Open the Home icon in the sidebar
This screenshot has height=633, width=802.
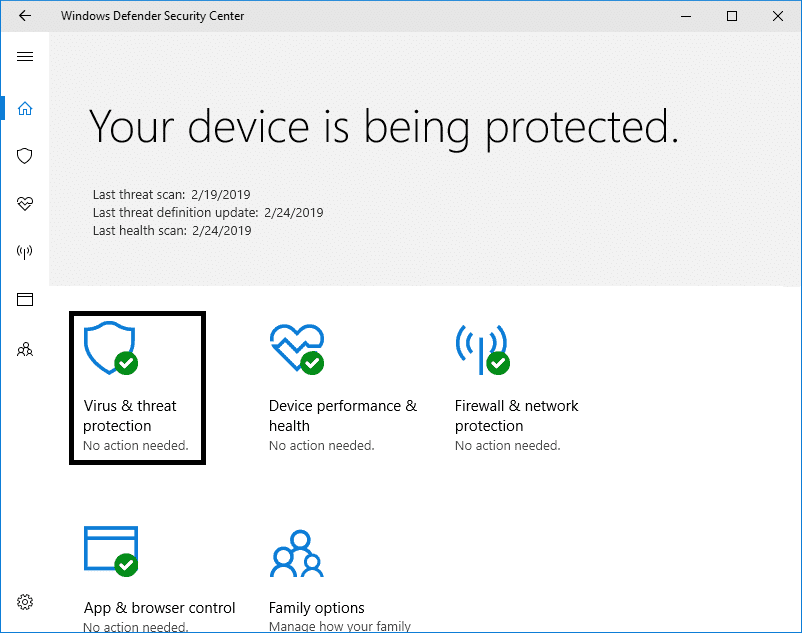[x=24, y=108]
